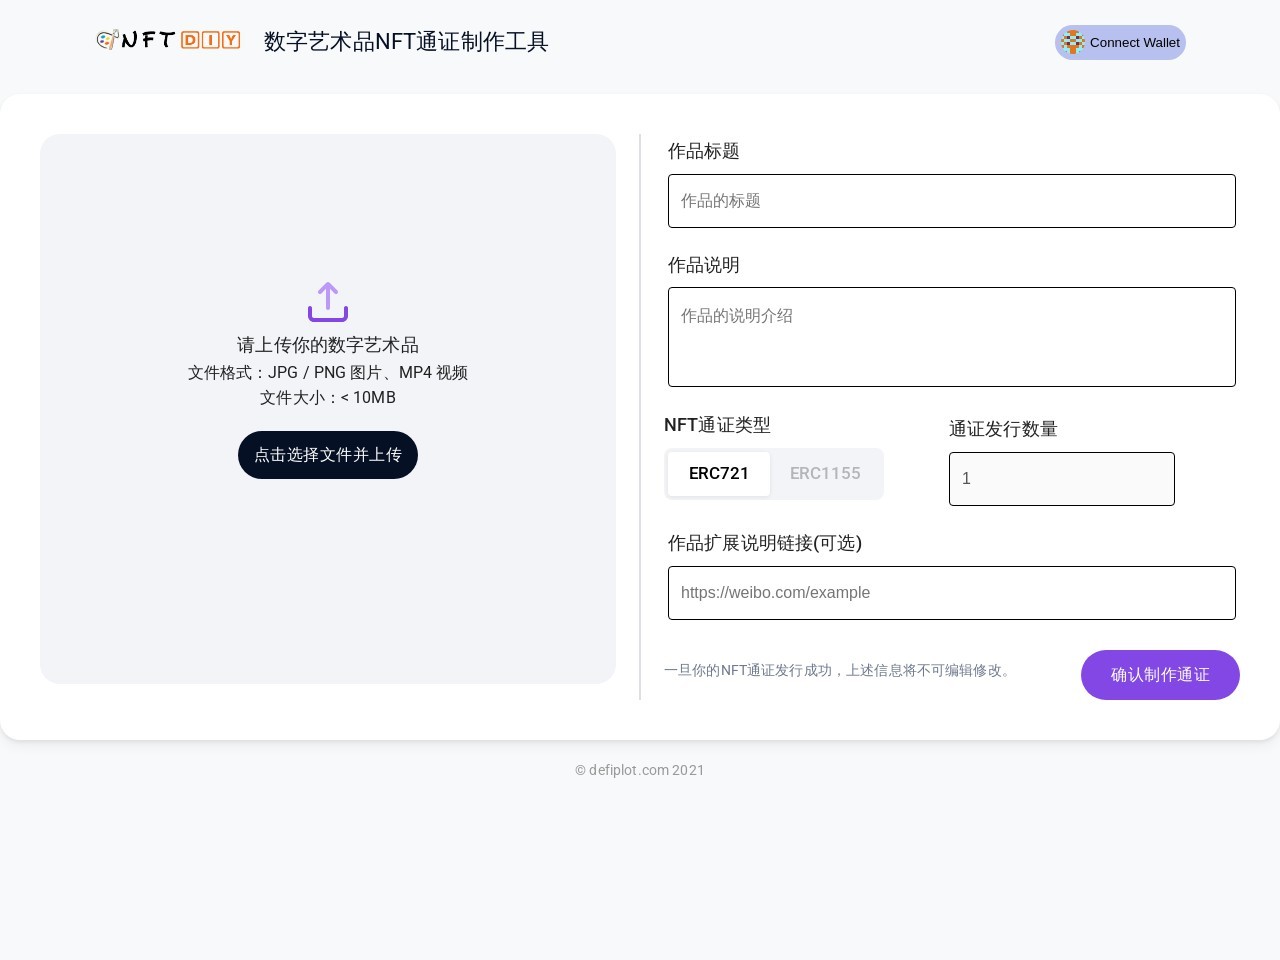The height and width of the screenshot is (960, 1280).
Task: Focus the 通证发行数量 quantity field
Action: pos(1061,479)
